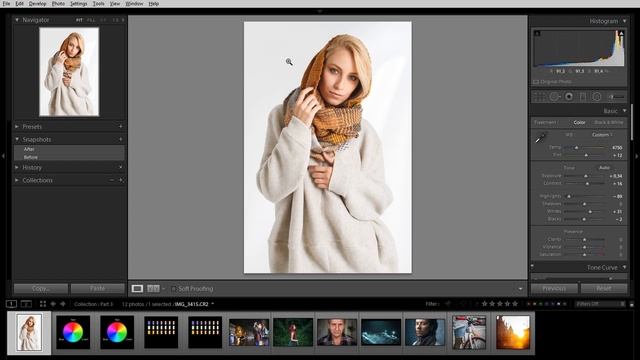The height and width of the screenshot is (360, 640).
Task: Select the Red Eye Correction tool
Action: point(569,97)
